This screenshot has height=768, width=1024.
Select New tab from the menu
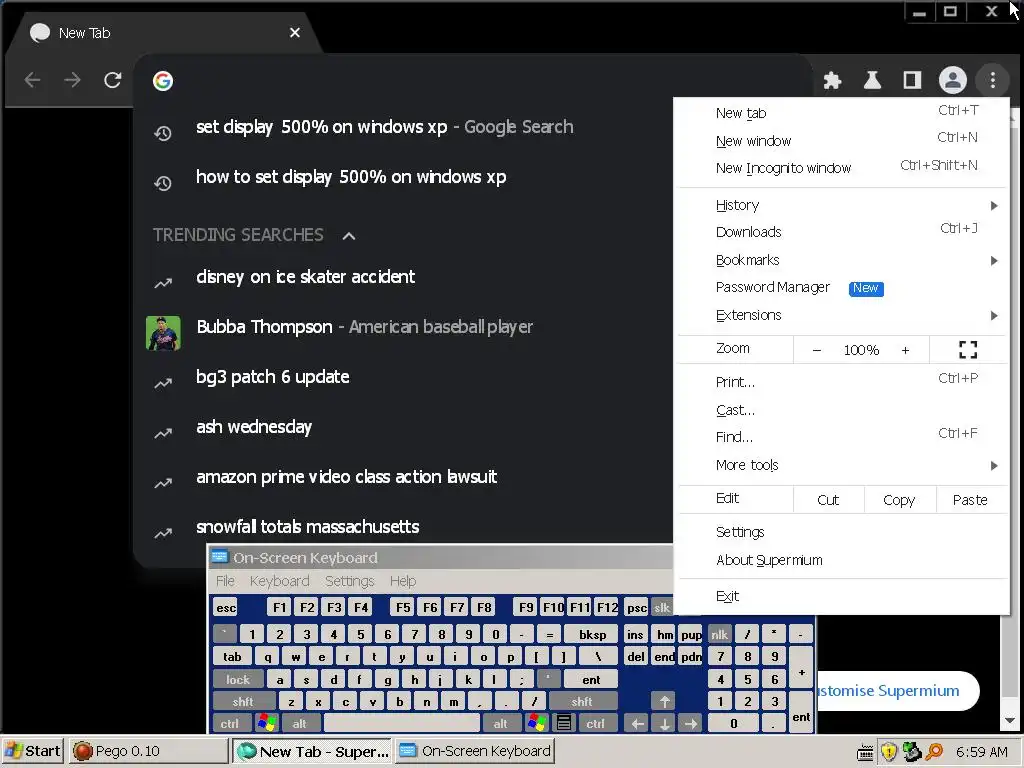[x=842, y=112]
